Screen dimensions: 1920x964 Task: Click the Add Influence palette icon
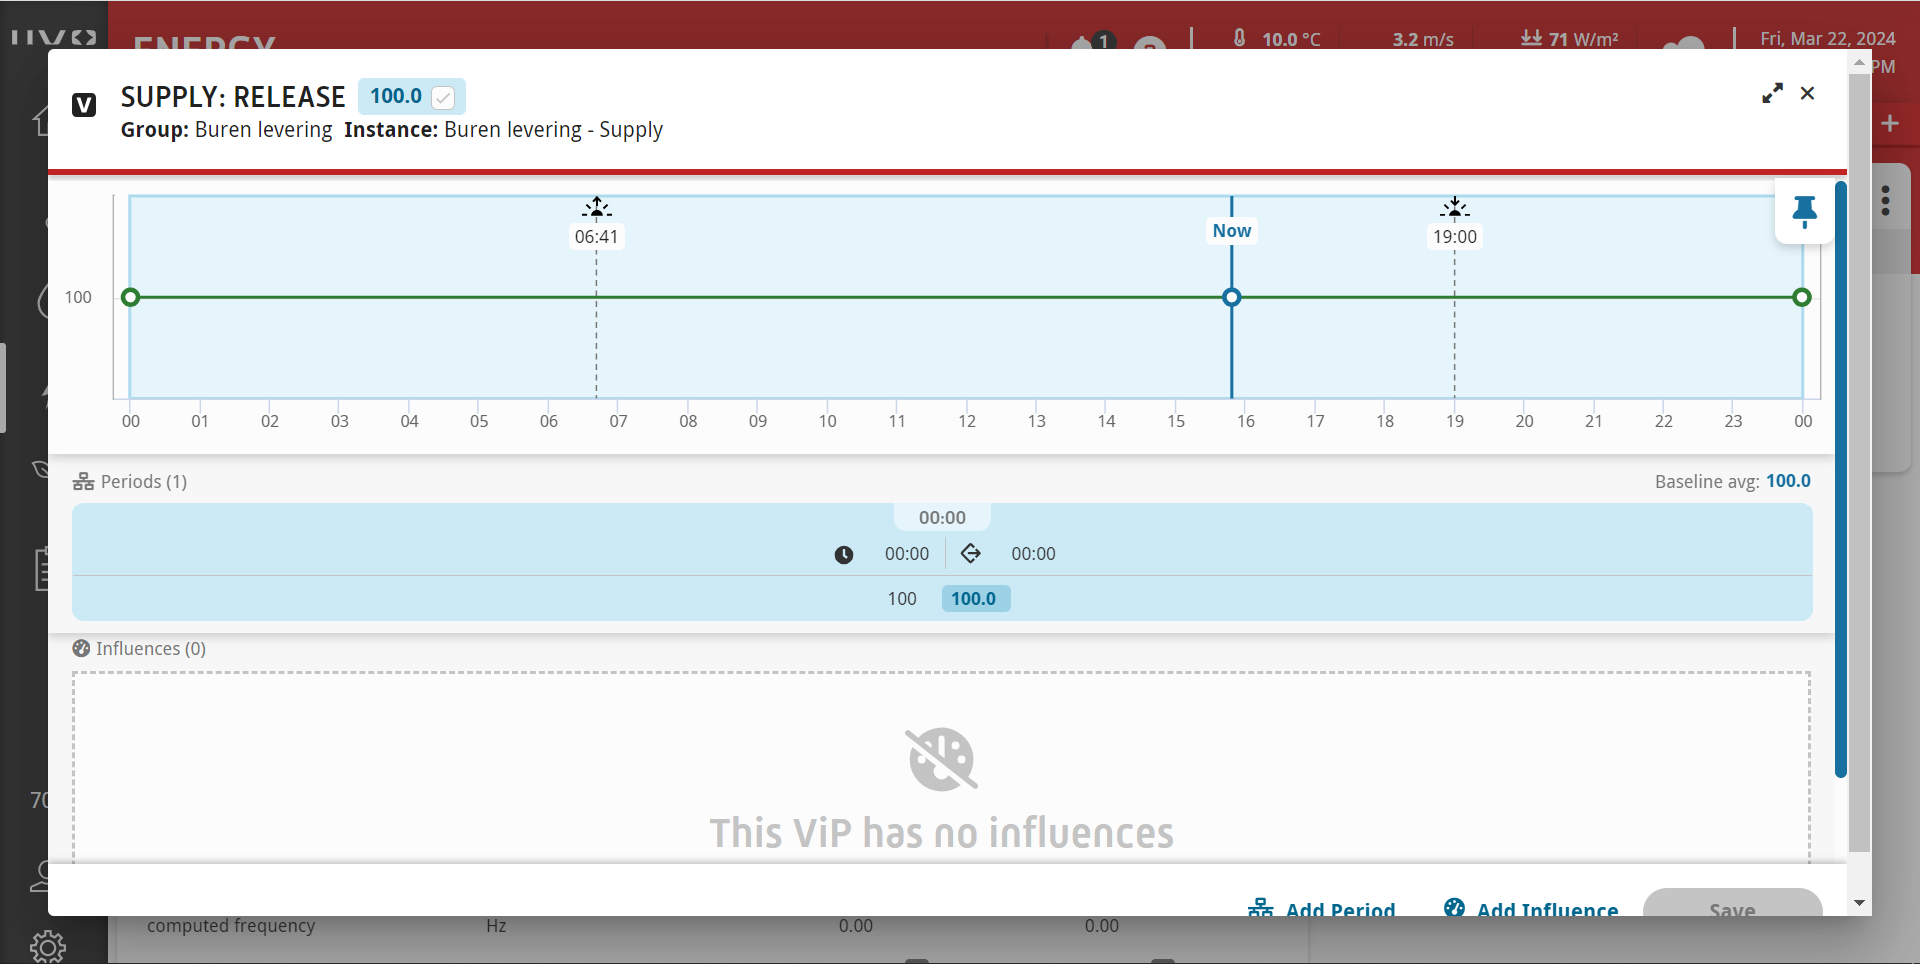click(1454, 908)
